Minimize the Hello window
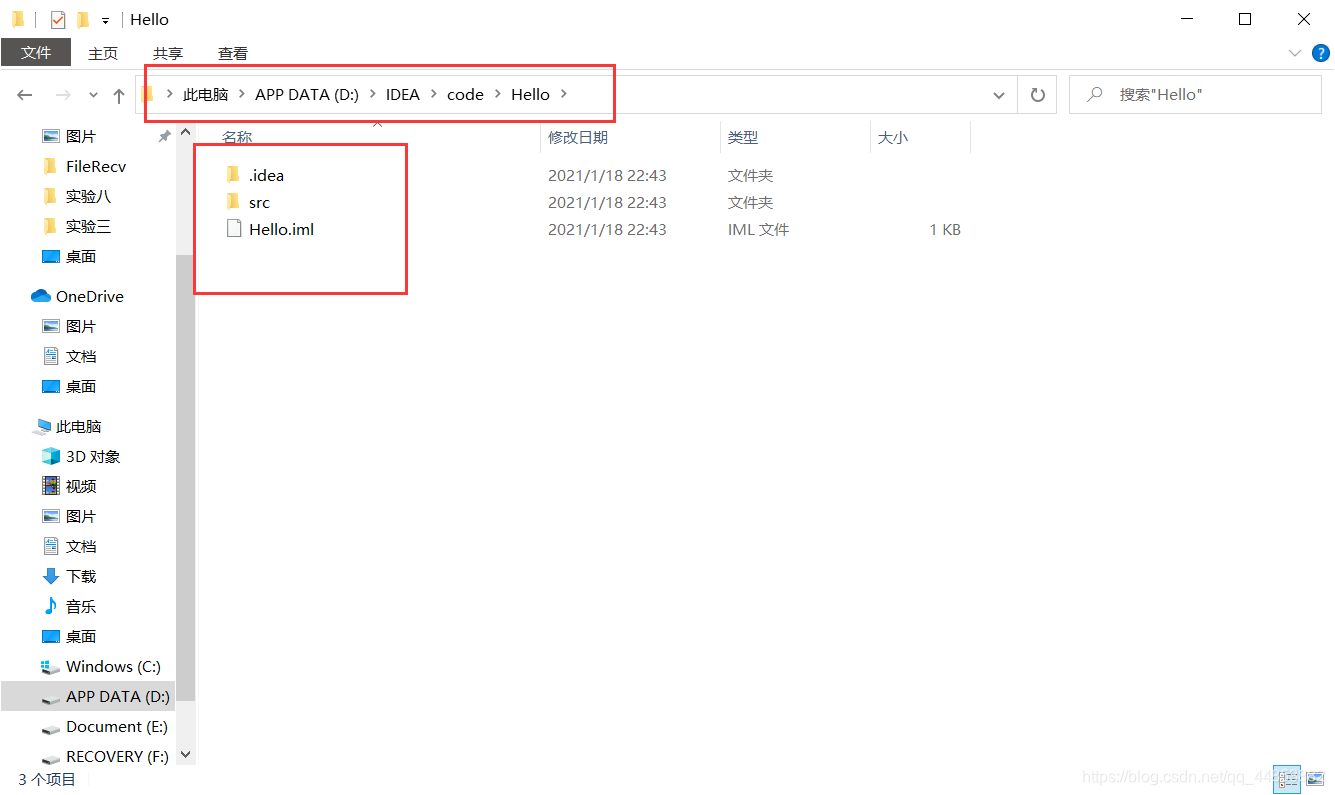The height and width of the screenshot is (795, 1335). (1186, 19)
